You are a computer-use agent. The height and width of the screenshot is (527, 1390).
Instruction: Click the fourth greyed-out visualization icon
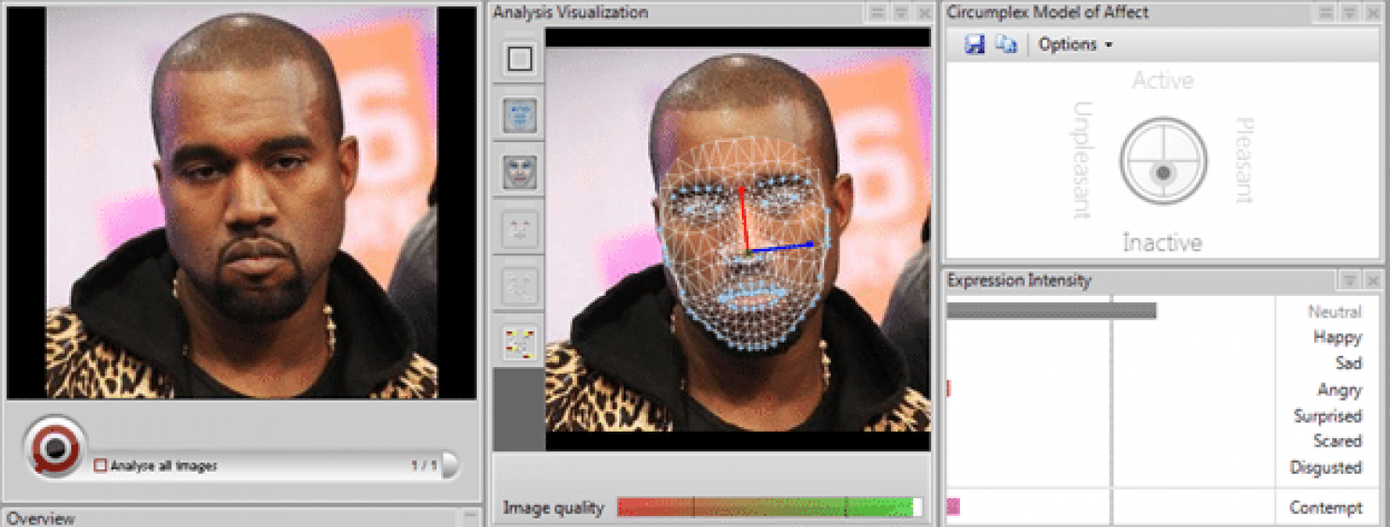520,229
